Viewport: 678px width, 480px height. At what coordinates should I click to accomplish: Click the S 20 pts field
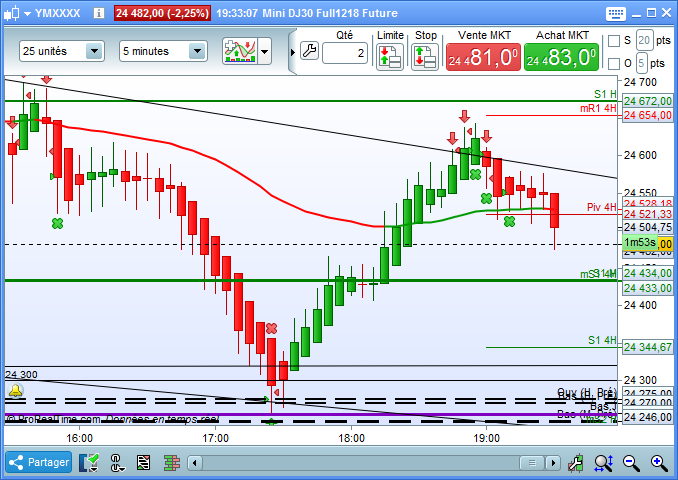tap(644, 41)
